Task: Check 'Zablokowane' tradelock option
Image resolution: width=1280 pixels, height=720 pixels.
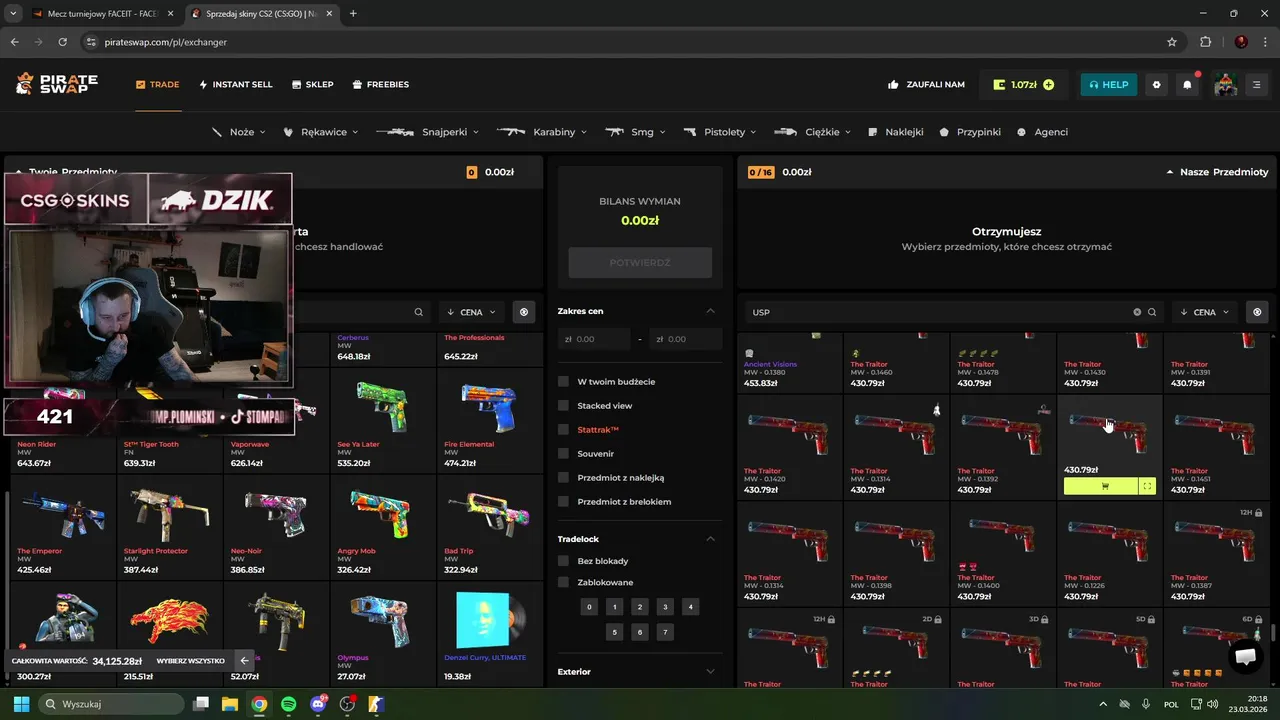Action: 563,582
